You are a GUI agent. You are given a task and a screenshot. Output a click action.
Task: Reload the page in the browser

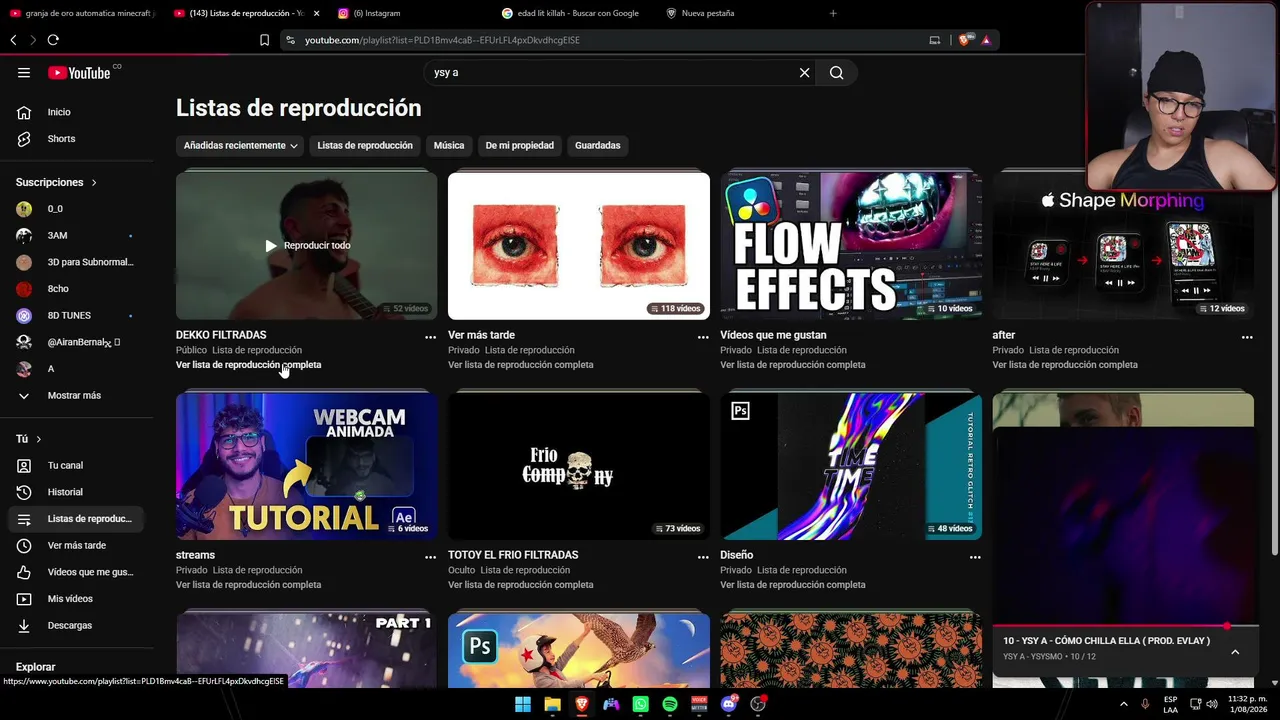click(x=53, y=40)
